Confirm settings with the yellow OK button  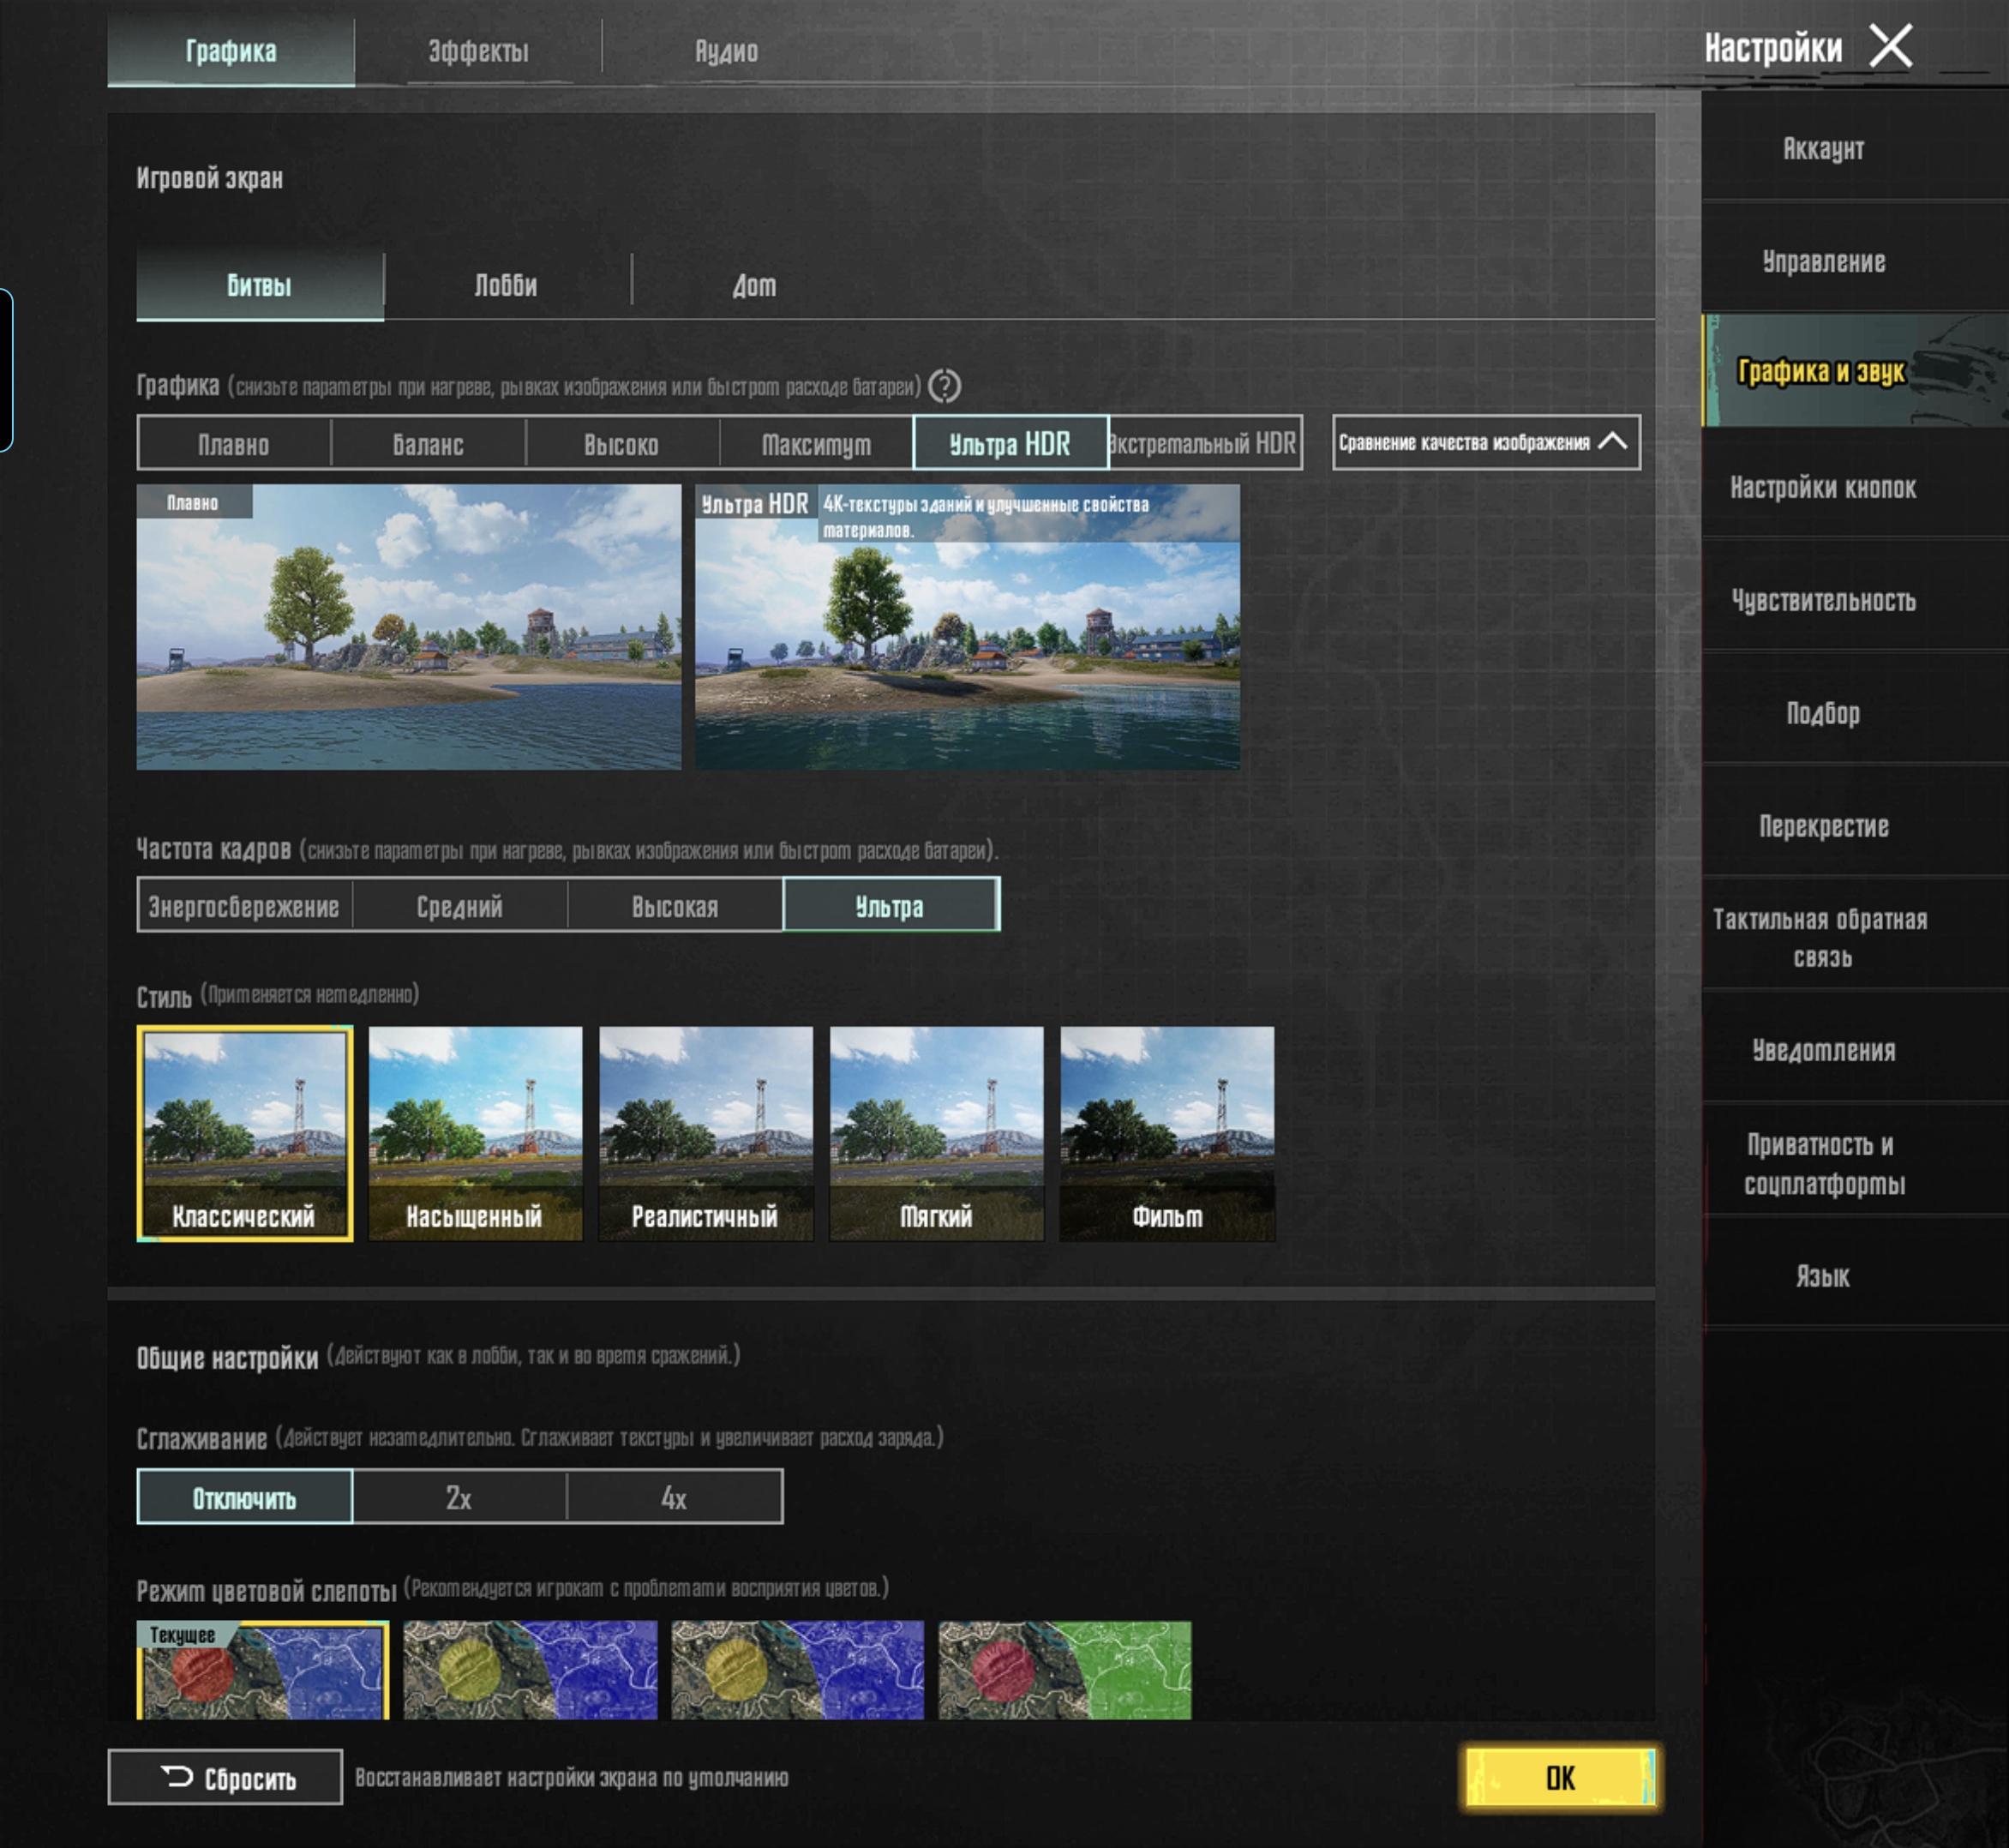pos(1560,1777)
